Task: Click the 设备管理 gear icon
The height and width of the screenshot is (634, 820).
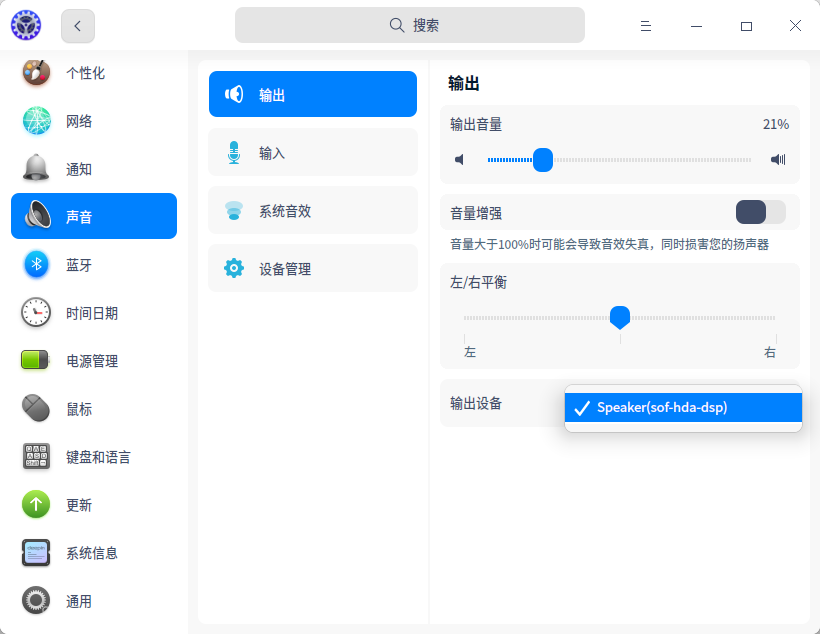Action: (x=234, y=268)
